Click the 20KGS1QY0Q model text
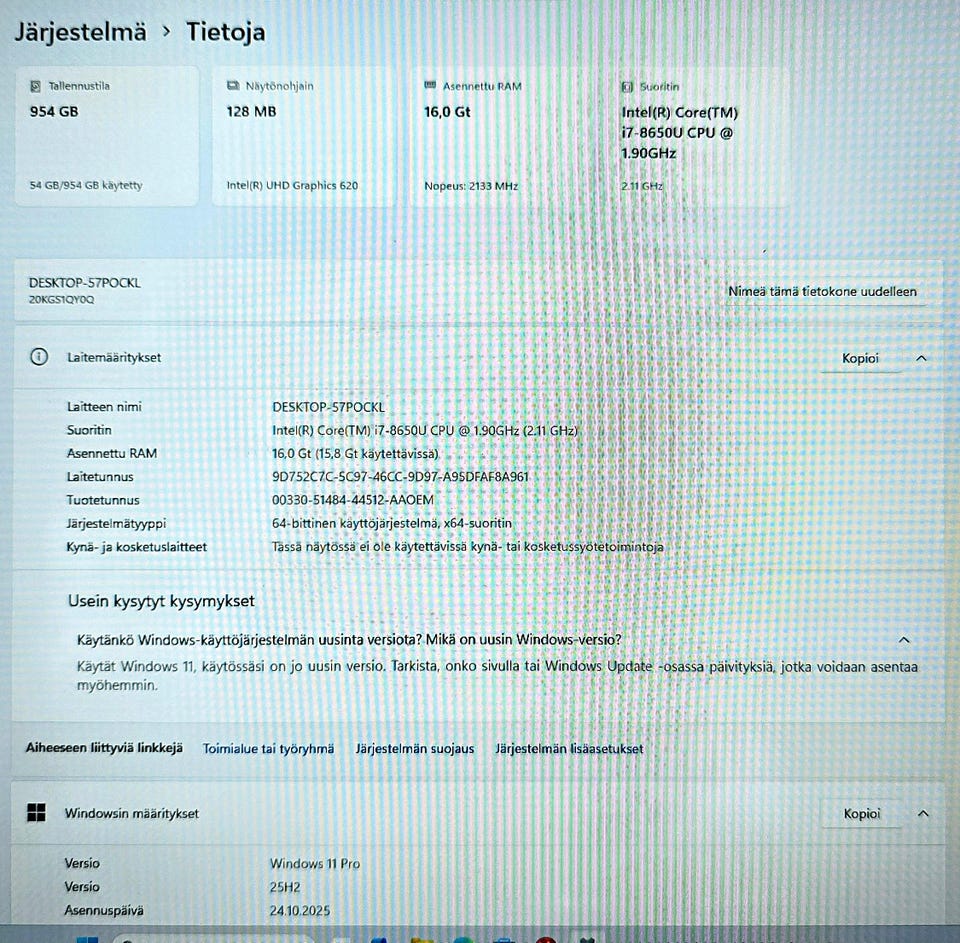 61,299
